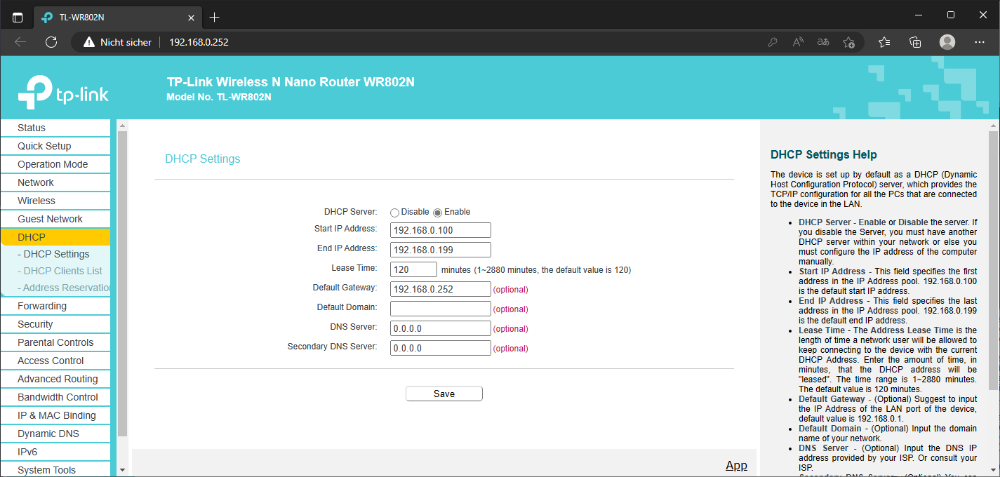
Task: Open Operation Mode page
Action: (55, 165)
